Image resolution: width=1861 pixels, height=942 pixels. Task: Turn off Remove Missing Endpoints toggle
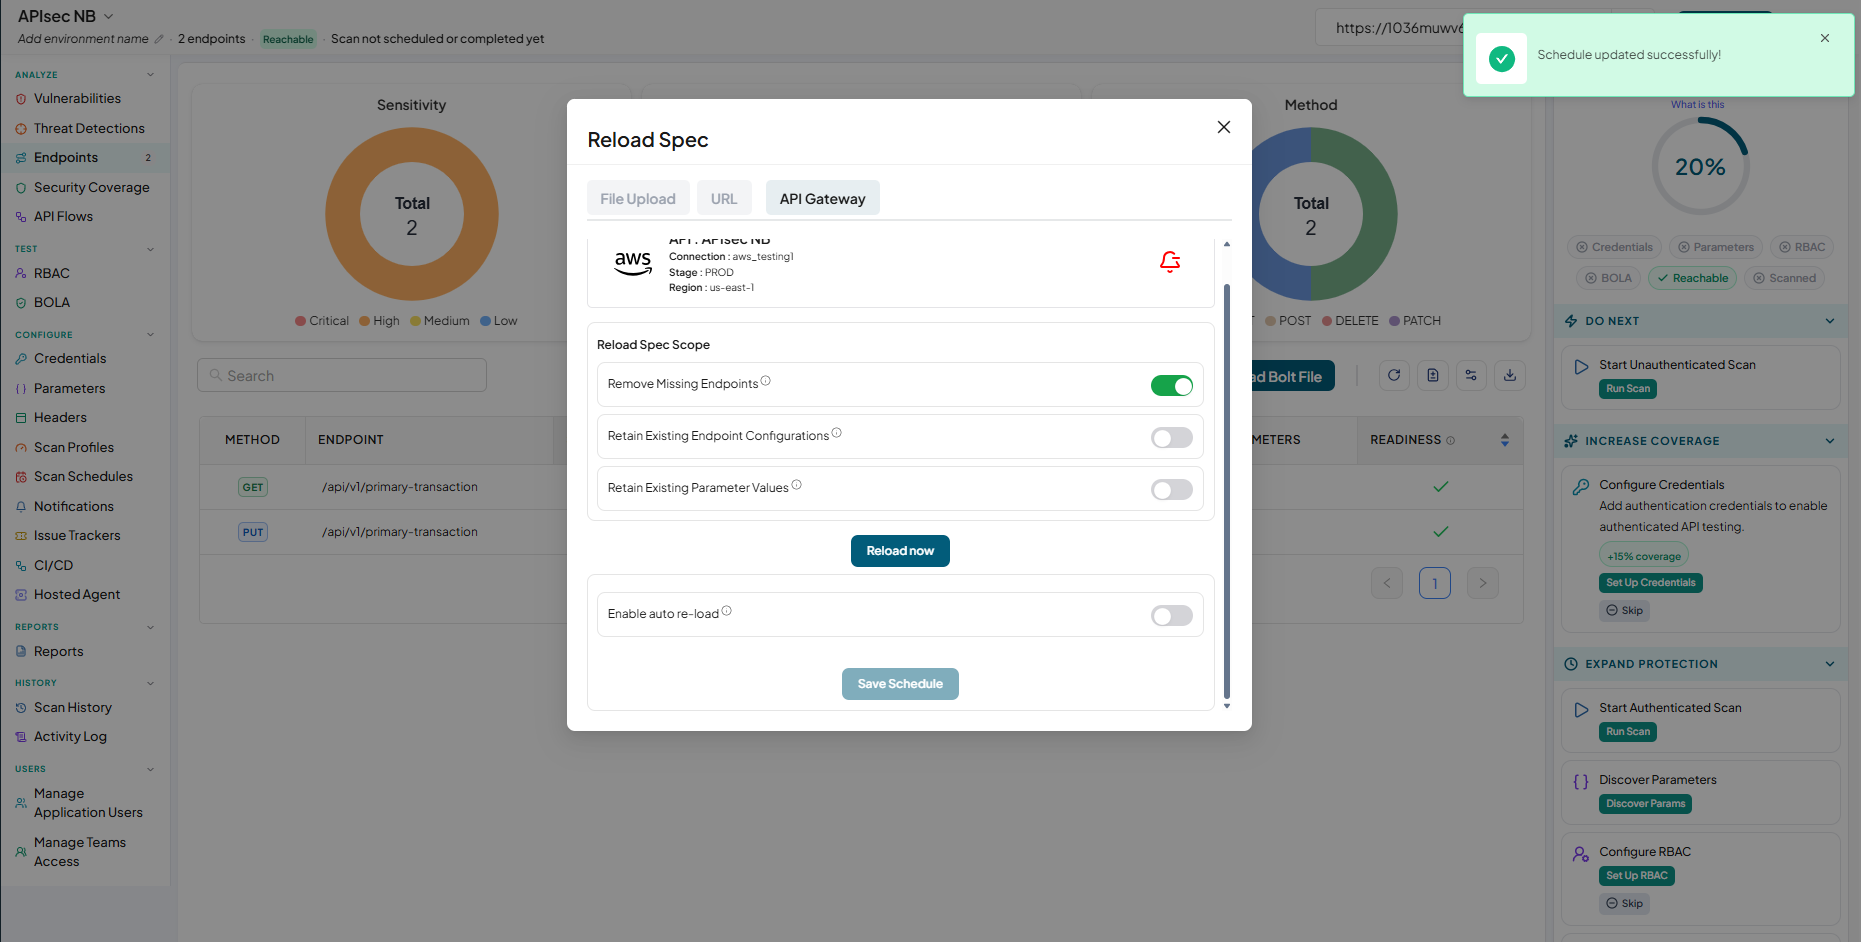pos(1172,385)
